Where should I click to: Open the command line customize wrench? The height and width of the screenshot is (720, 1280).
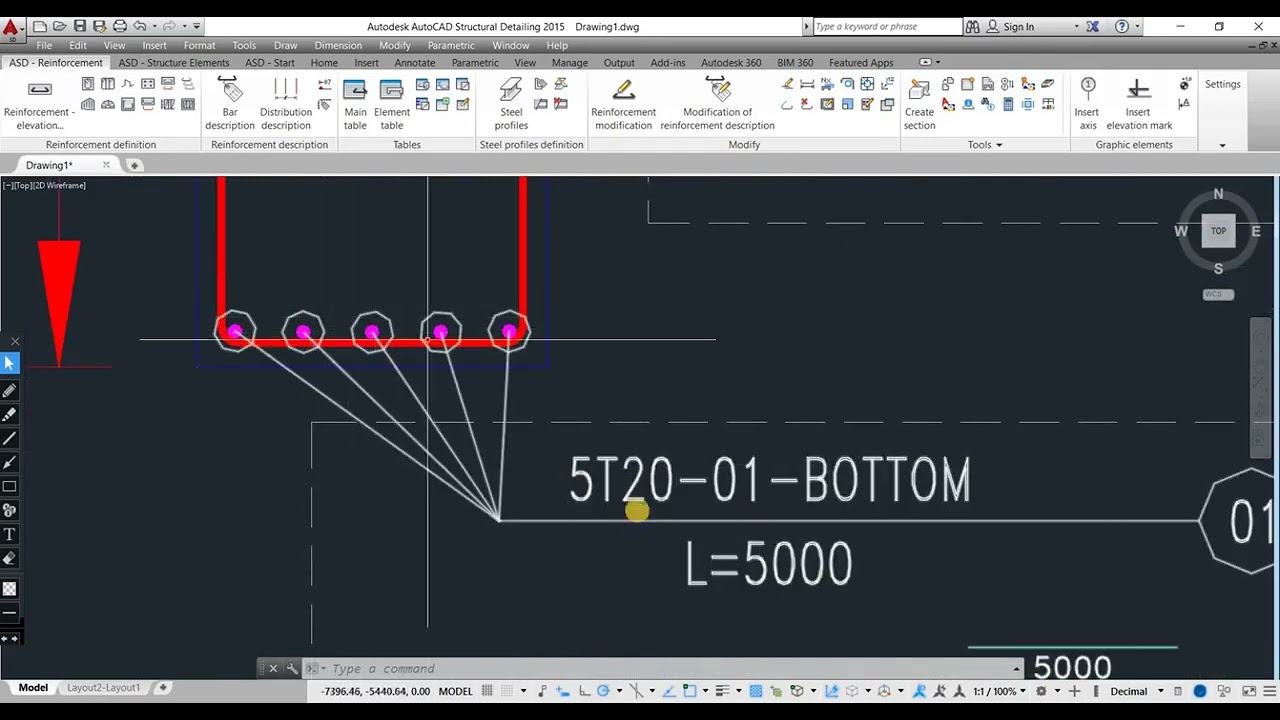point(292,668)
